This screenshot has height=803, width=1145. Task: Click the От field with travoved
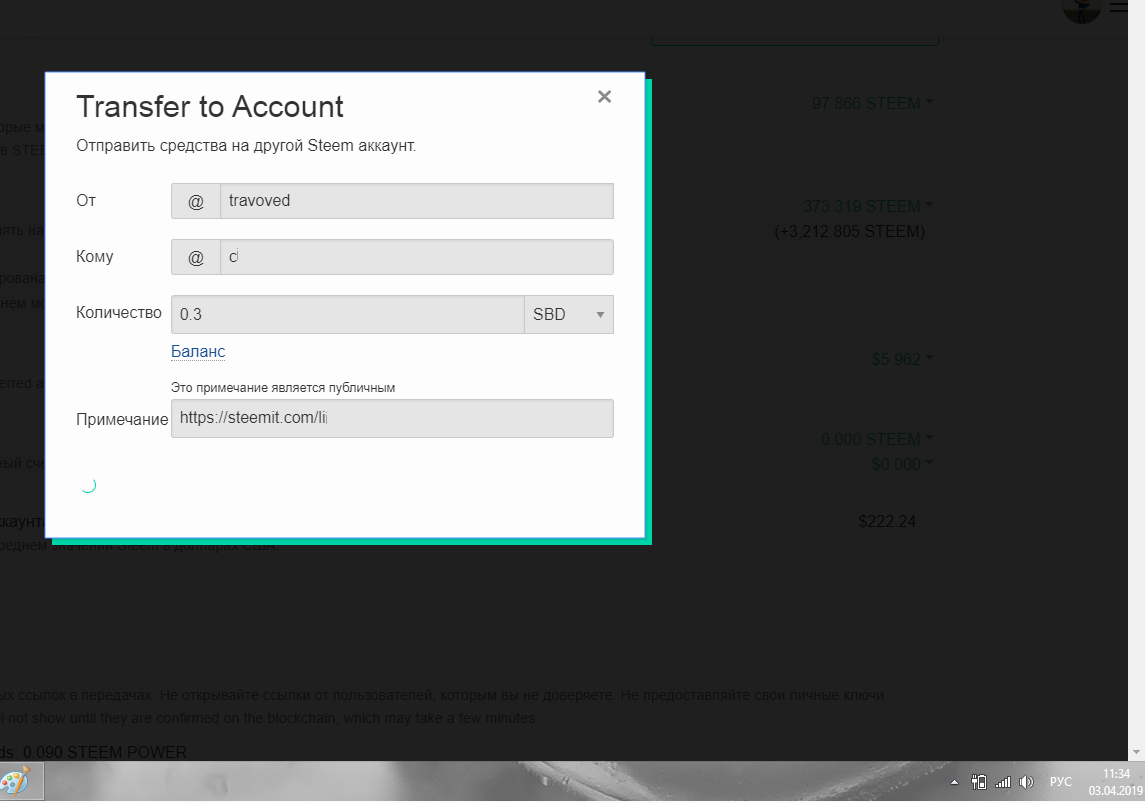416,201
